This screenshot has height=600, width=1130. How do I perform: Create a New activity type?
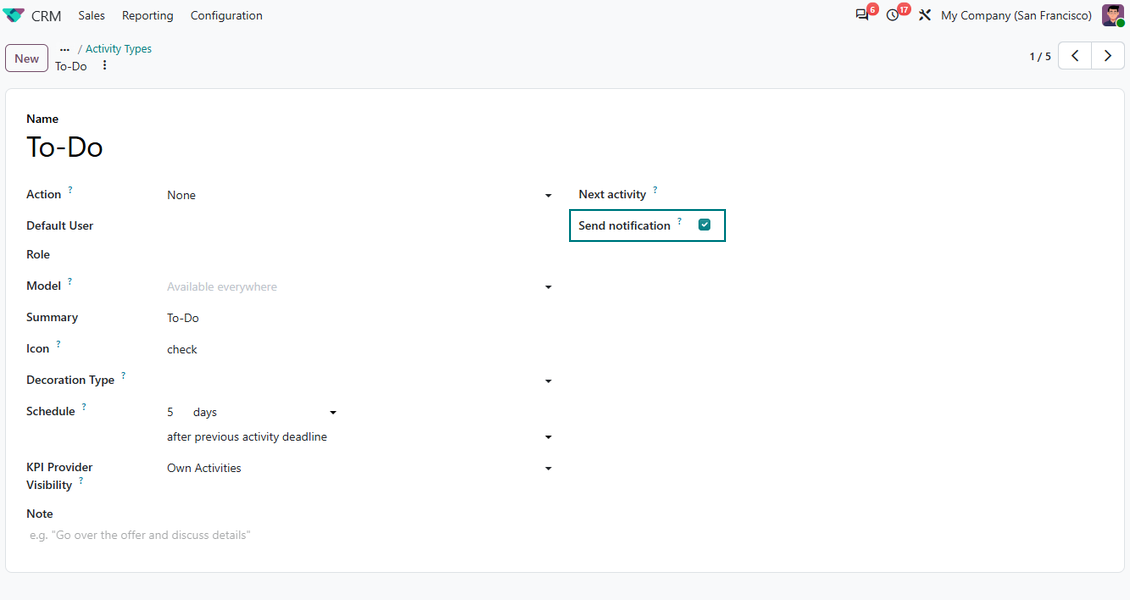click(x=27, y=58)
